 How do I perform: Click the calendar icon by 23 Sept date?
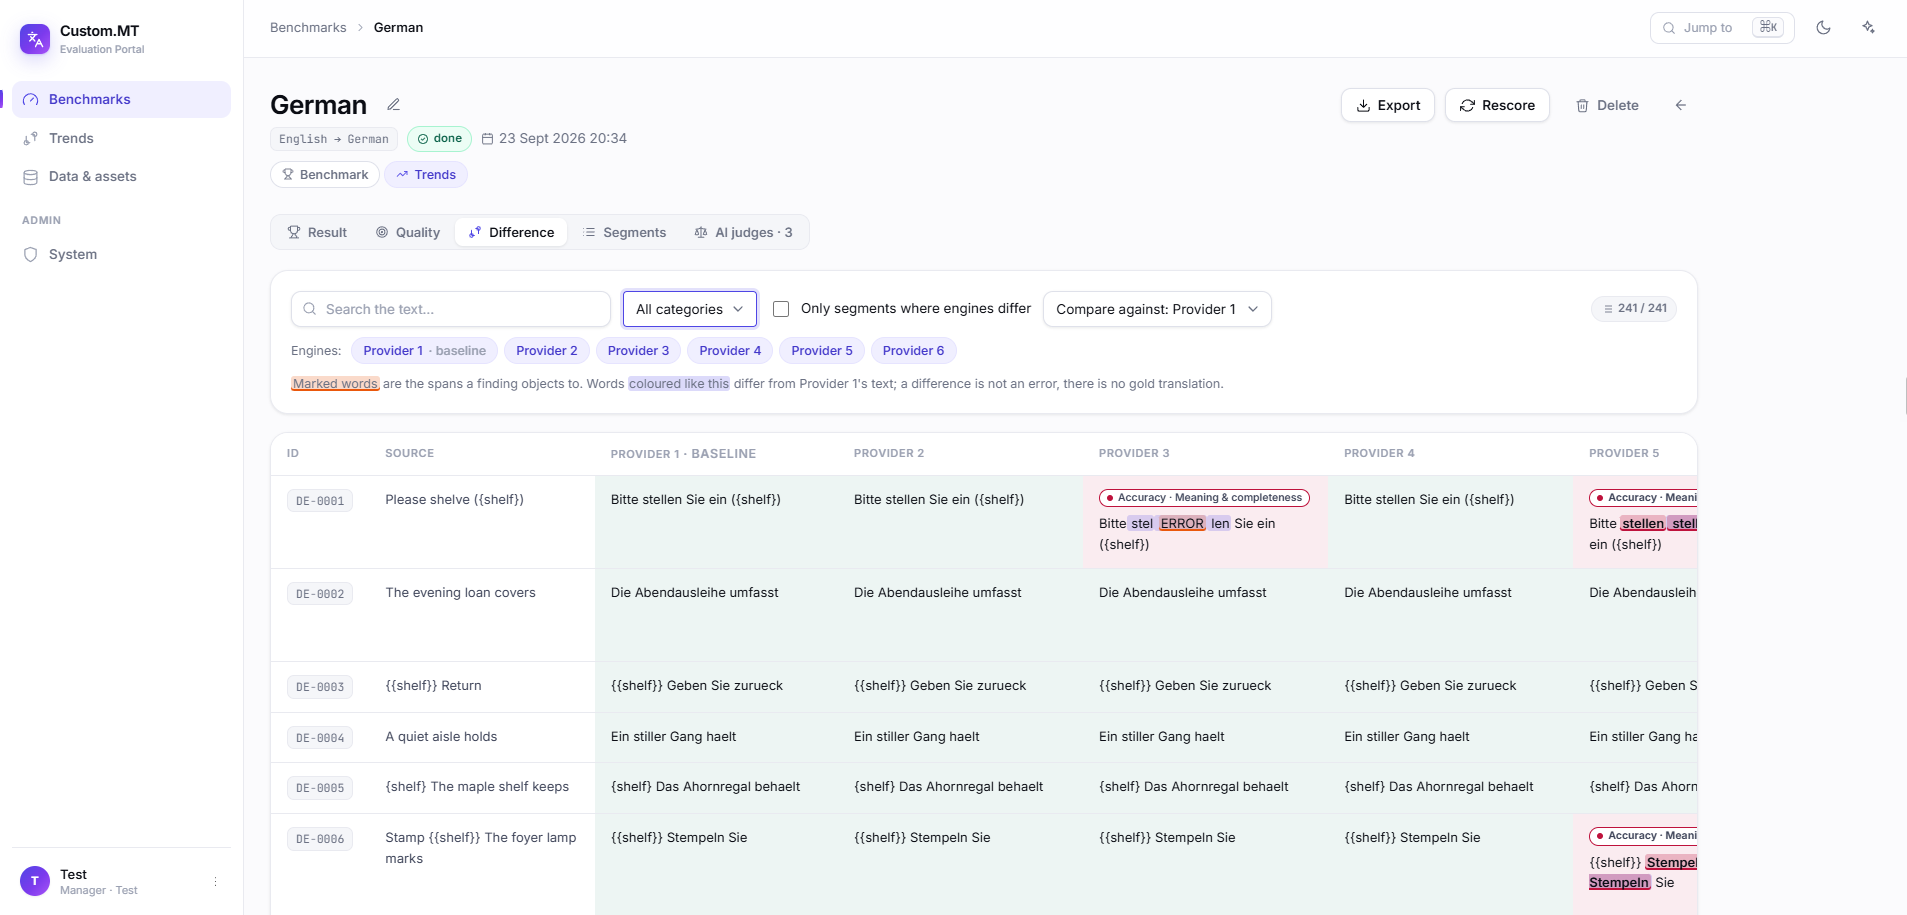488,139
